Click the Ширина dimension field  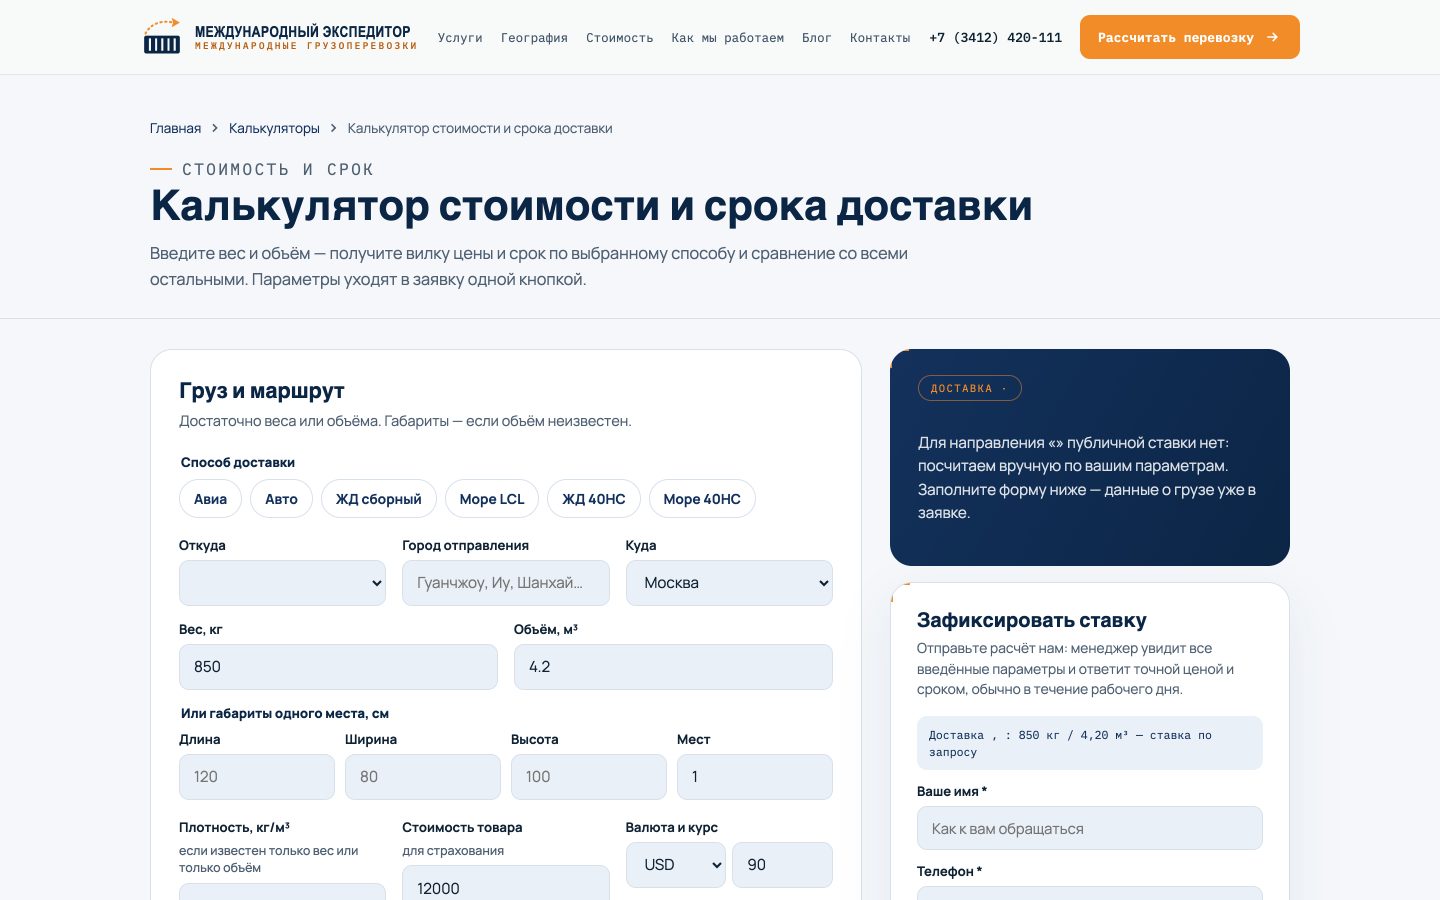(x=423, y=777)
